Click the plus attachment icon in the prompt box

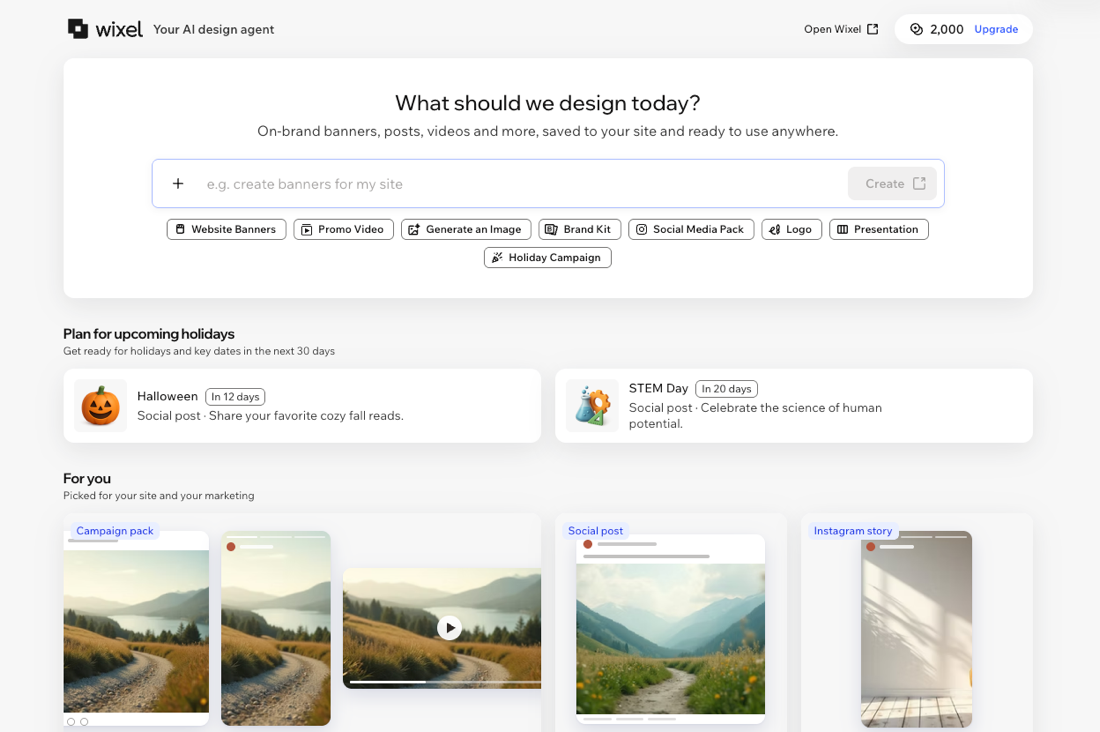tap(178, 183)
